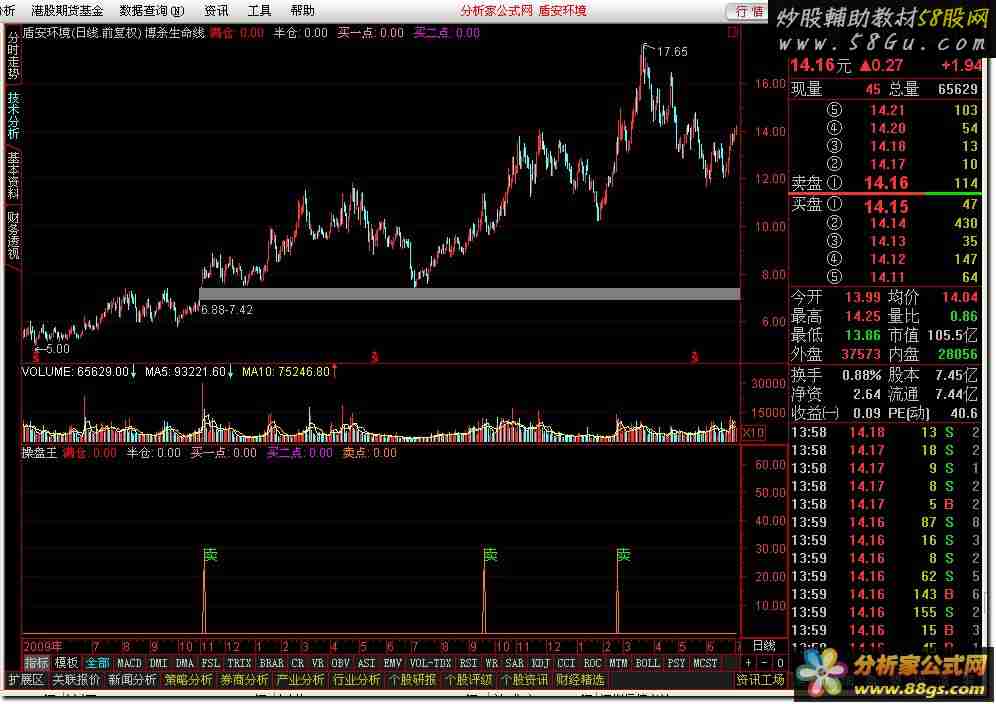This screenshot has width=996, height=704.
Task: Click the plus zoom button beside 日线
Action: pyautogui.click(x=750, y=662)
